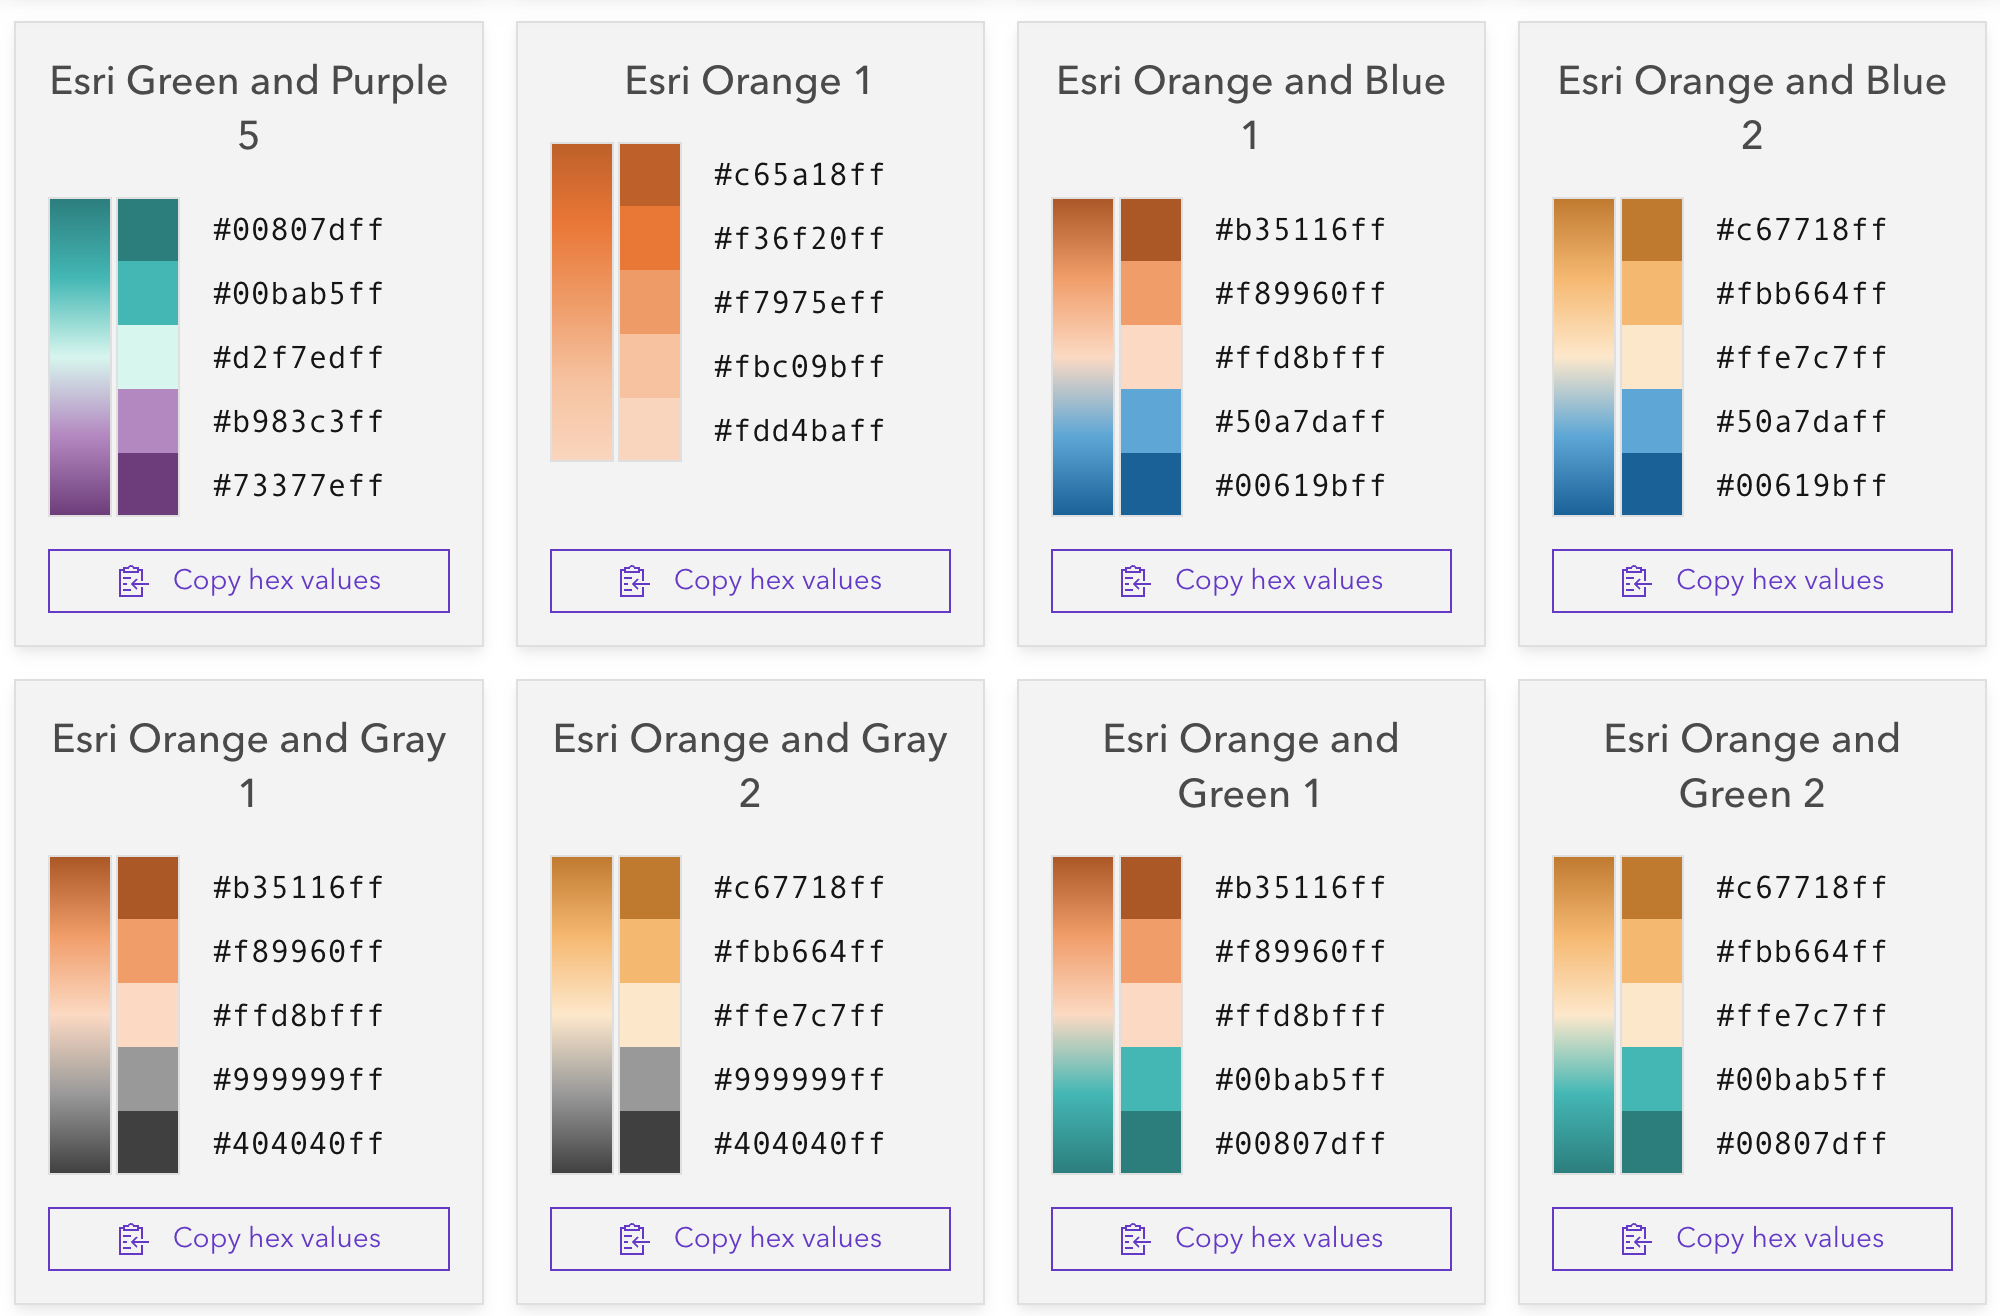Select the pale mint #d2f7edff swatch
Viewport: 2000px width, 1316px height.
pos(148,357)
